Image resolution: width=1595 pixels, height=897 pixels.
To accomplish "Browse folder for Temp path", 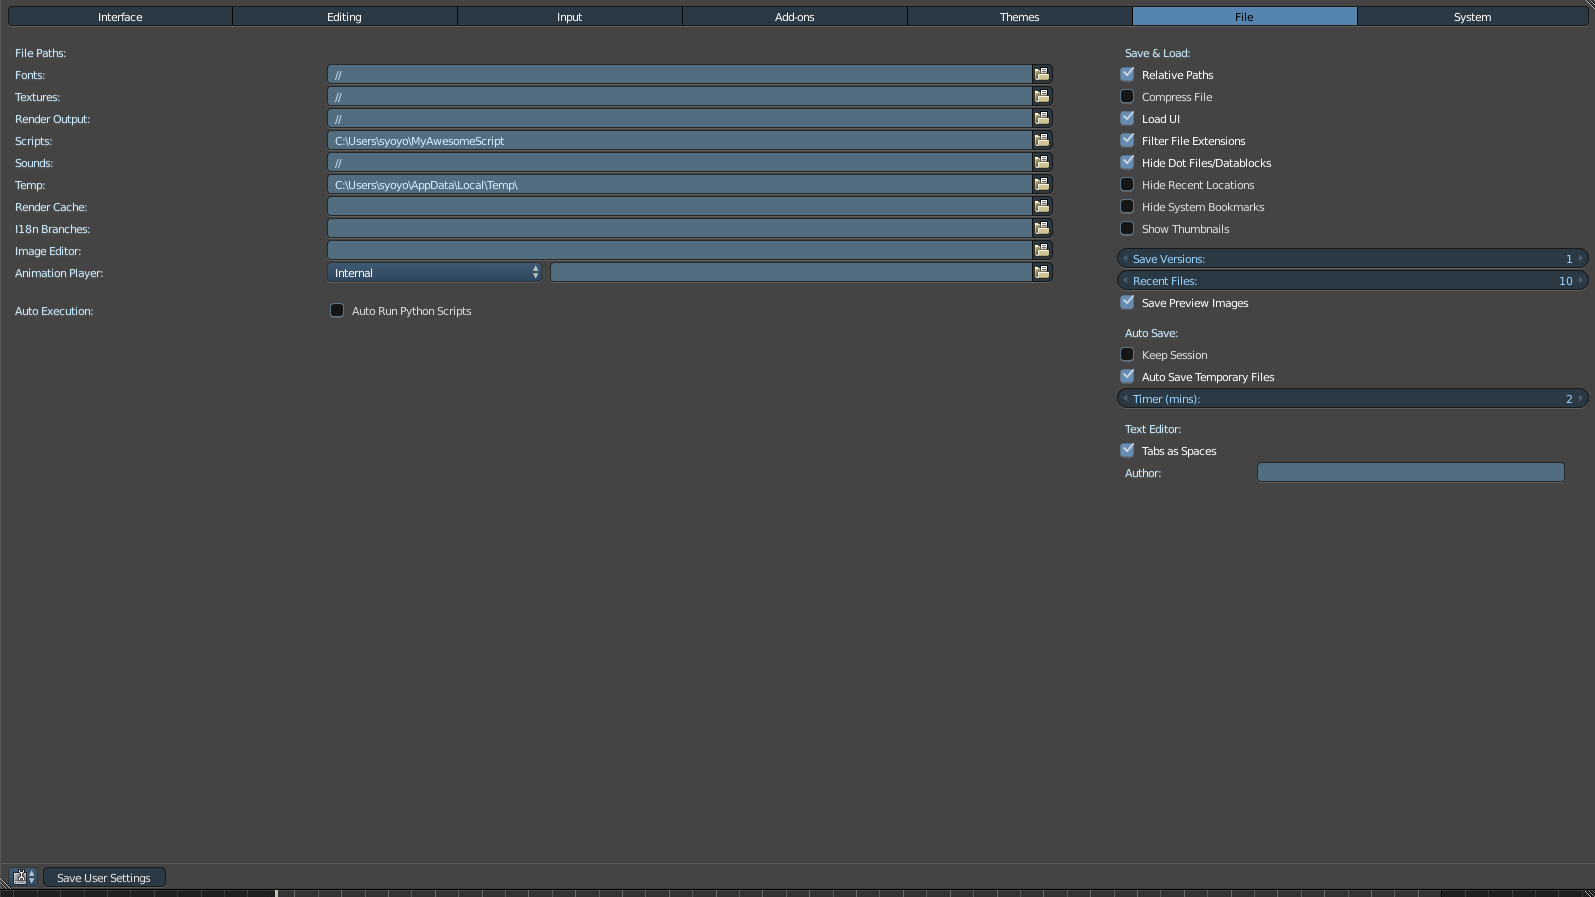I will coord(1042,185).
